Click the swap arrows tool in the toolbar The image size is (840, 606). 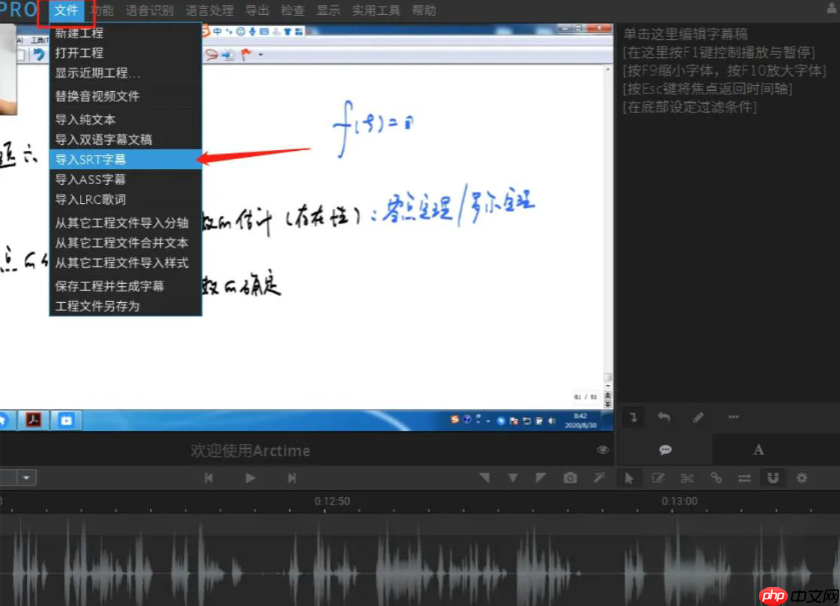745,478
